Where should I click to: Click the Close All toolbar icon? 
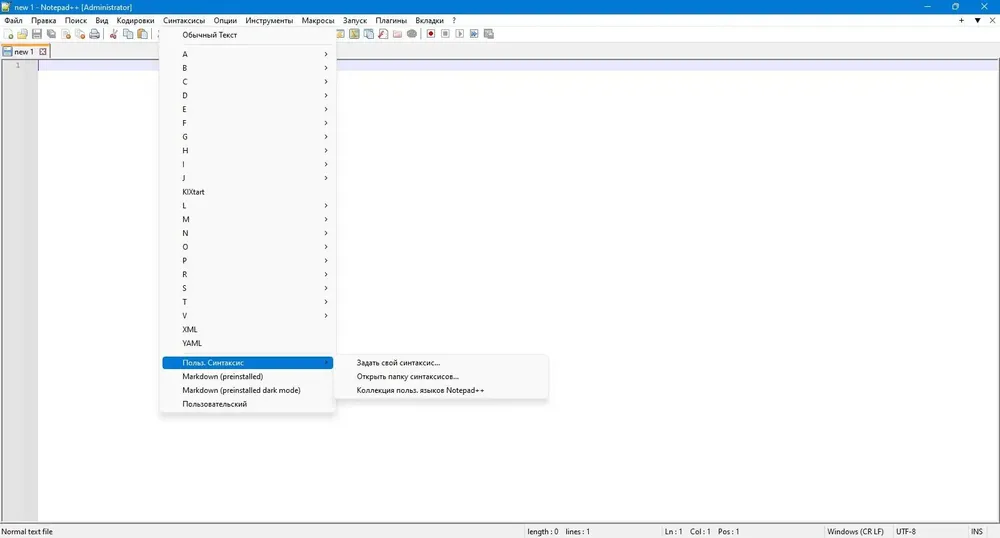click(80, 34)
